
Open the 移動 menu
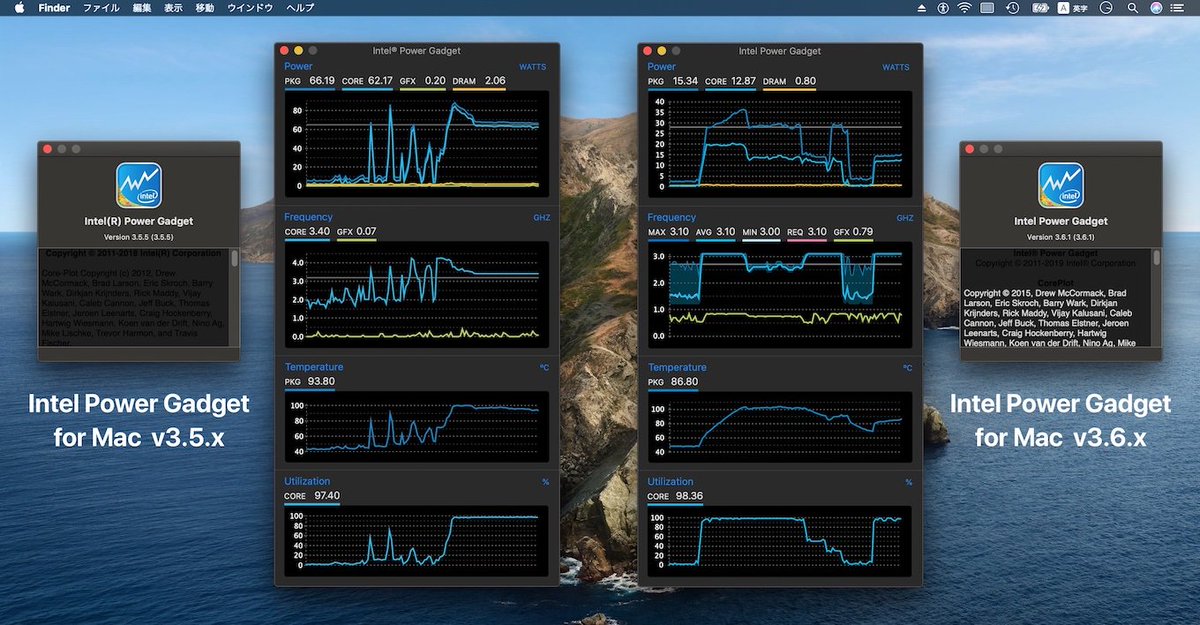[x=205, y=8]
